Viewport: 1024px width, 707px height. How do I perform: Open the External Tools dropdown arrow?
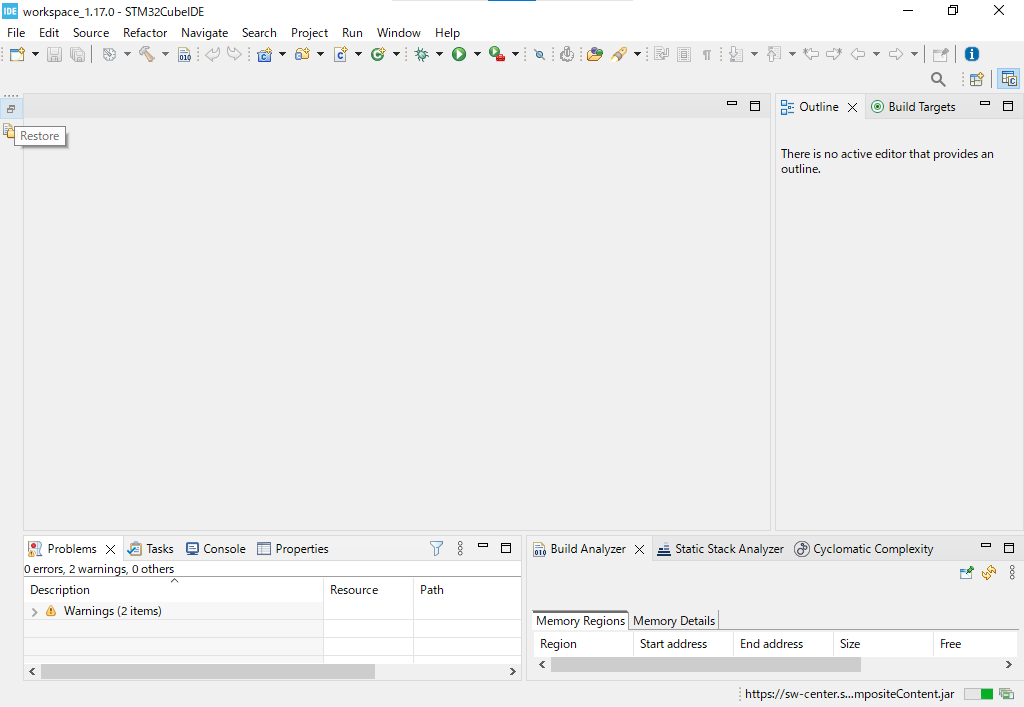[x=515, y=54]
